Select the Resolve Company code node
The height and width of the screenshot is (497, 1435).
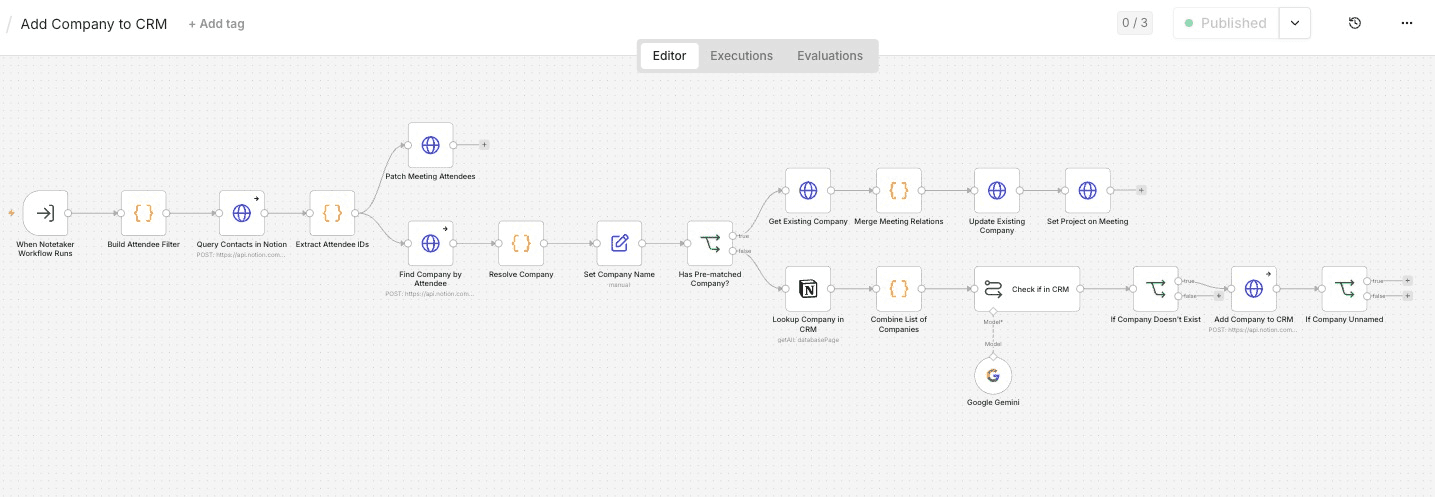pos(521,243)
